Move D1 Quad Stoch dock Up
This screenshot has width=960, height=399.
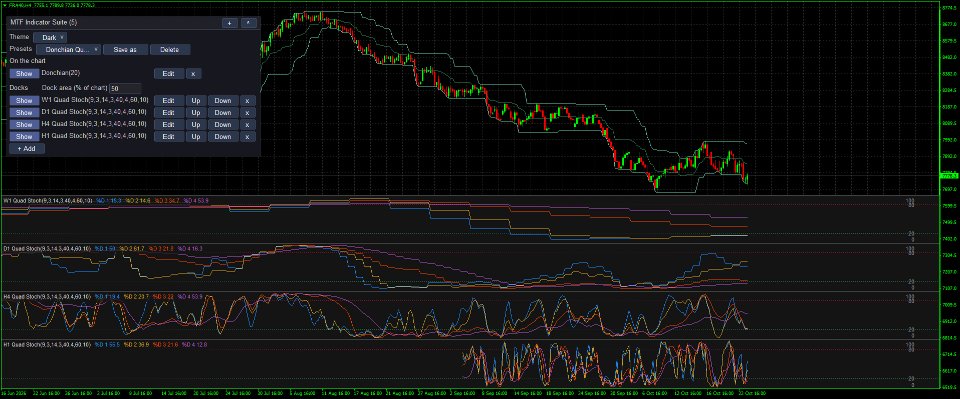click(196, 113)
